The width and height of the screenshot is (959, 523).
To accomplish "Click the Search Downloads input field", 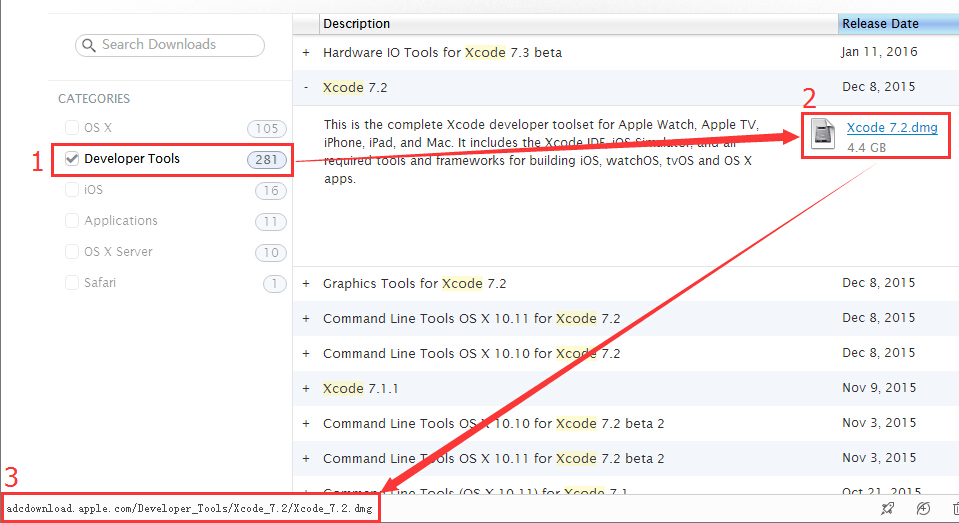I will 169,45.
